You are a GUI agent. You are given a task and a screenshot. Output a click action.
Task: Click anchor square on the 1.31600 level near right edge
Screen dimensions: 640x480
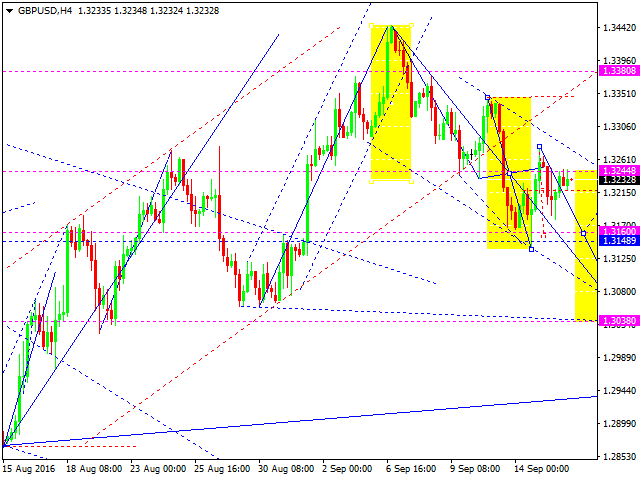pyautogui.click(x=583, y=233)
